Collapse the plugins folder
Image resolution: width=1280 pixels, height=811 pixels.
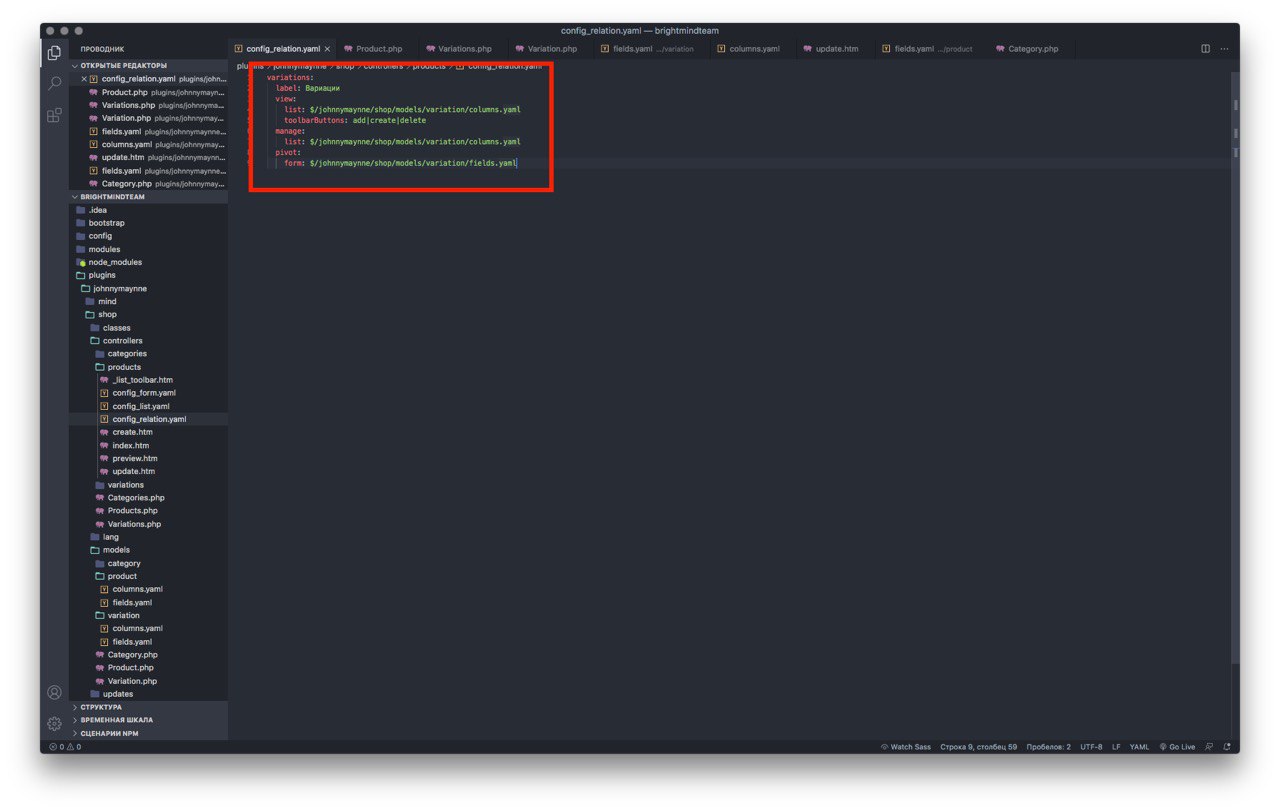(x=148, y=275)
